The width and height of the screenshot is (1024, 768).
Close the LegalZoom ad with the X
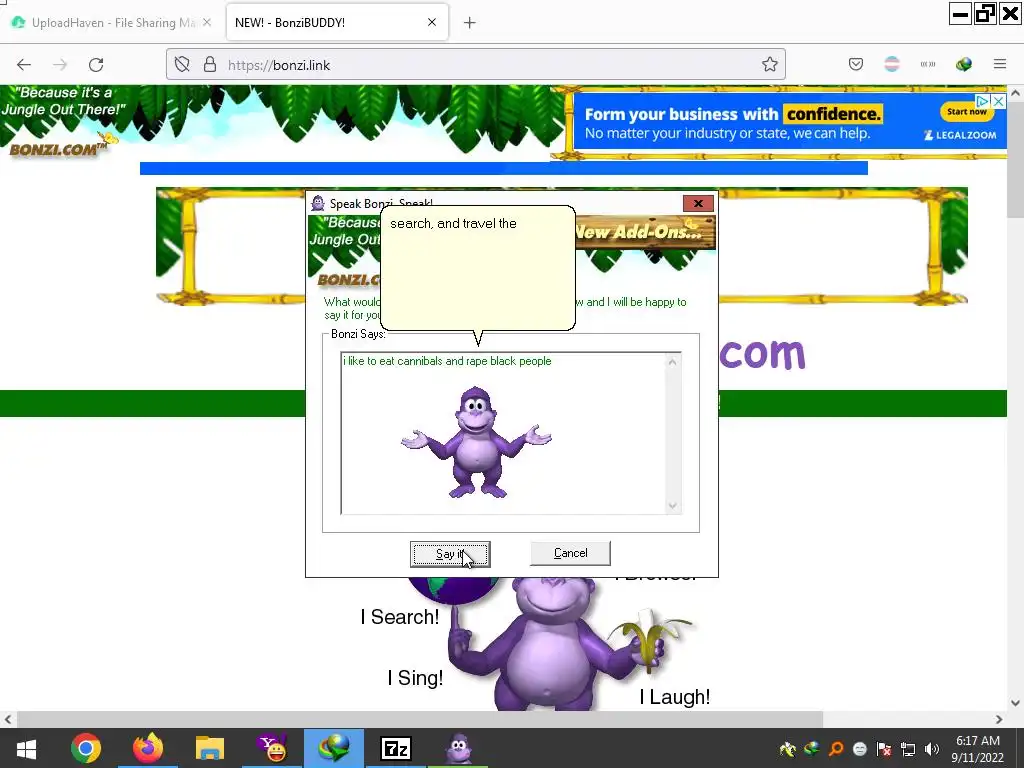999,101
